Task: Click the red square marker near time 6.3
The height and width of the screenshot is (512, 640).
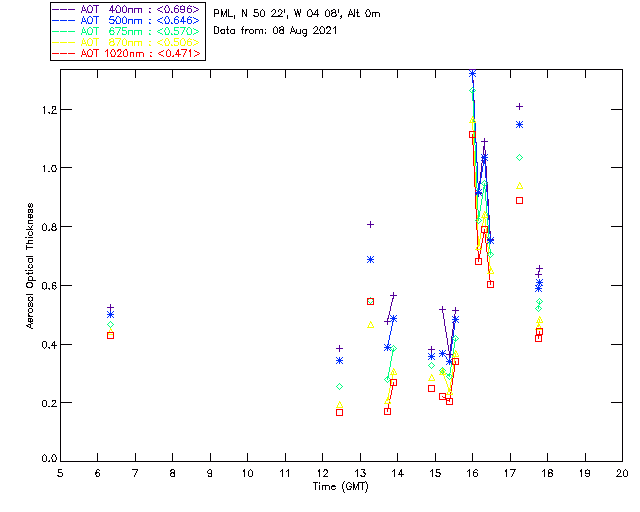Action: click(110, 335)
